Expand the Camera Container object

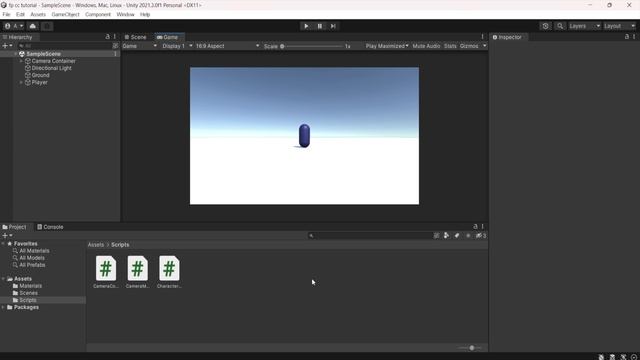[x=21, y=61]
